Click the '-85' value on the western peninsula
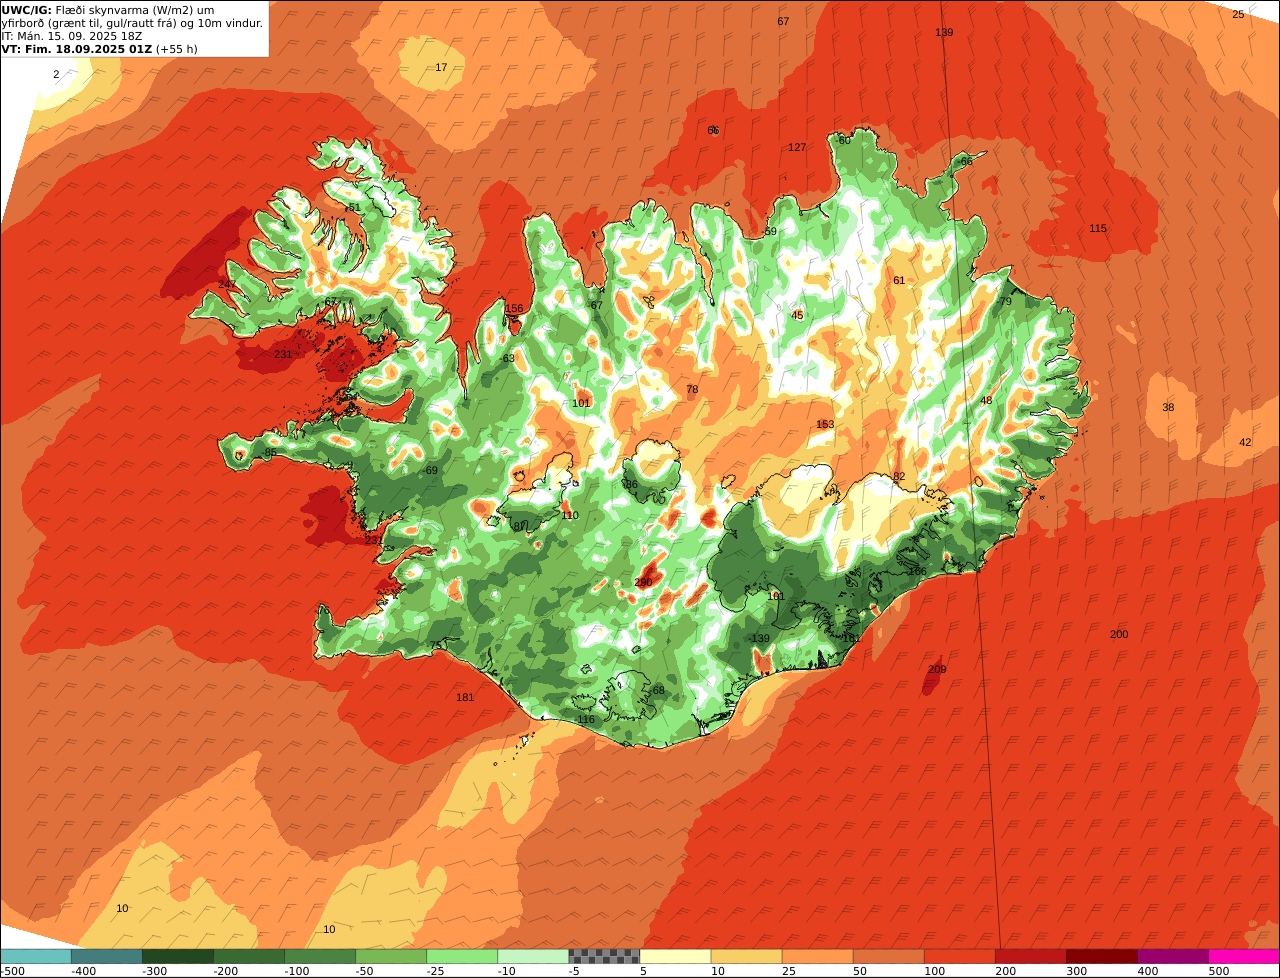The image size is (1280, 978). tap(268, 453)
